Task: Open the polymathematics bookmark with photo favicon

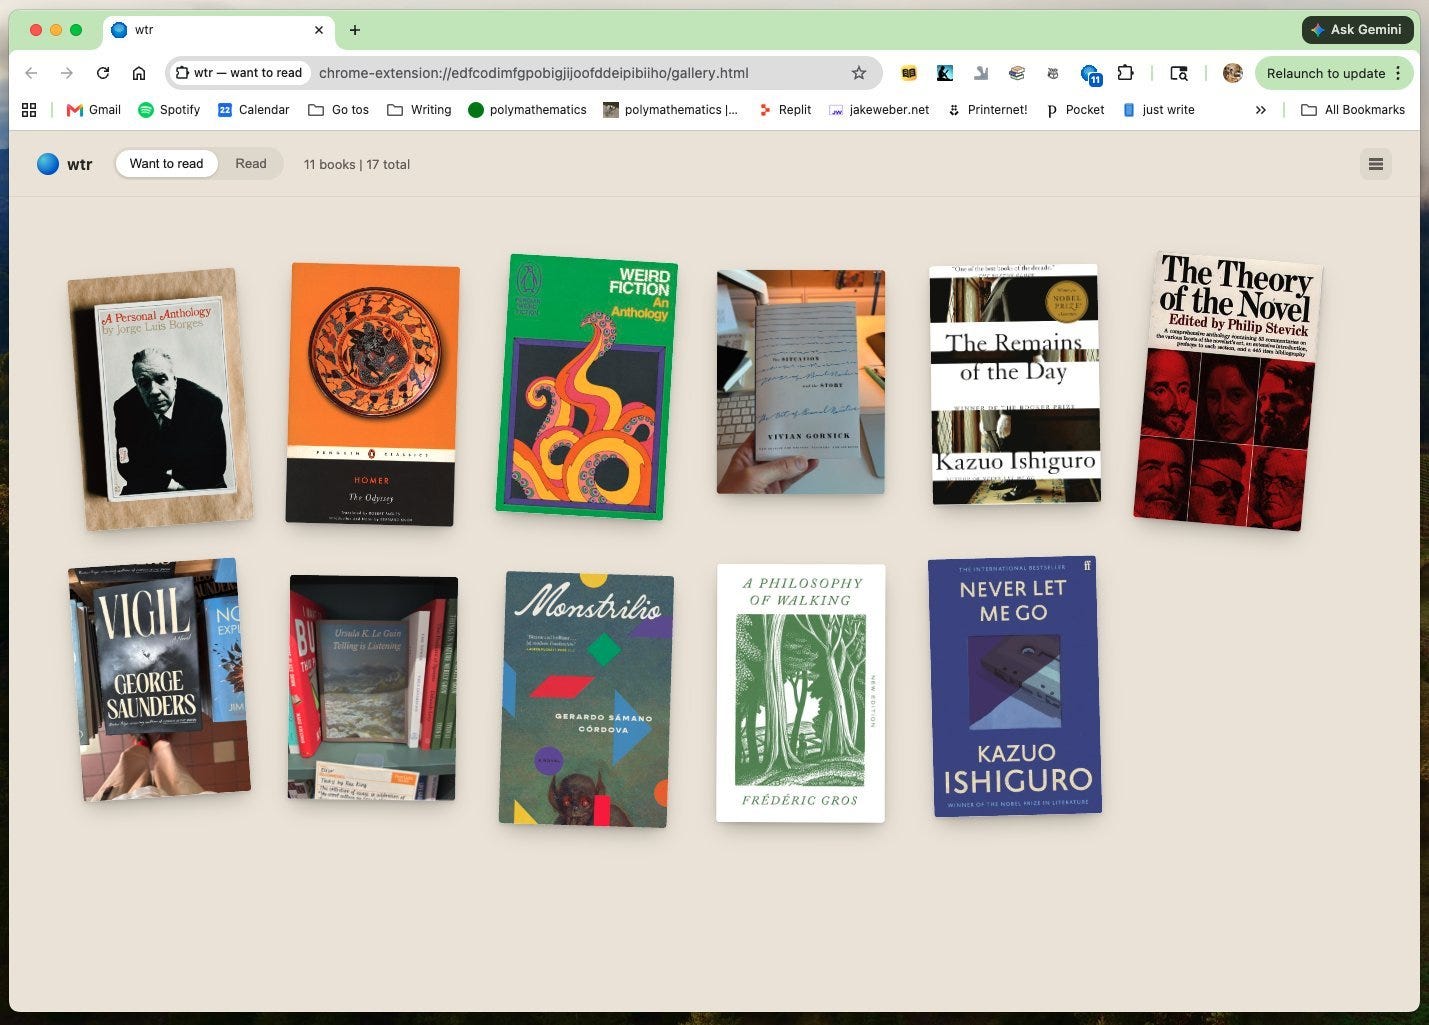Action: point(671,110)
